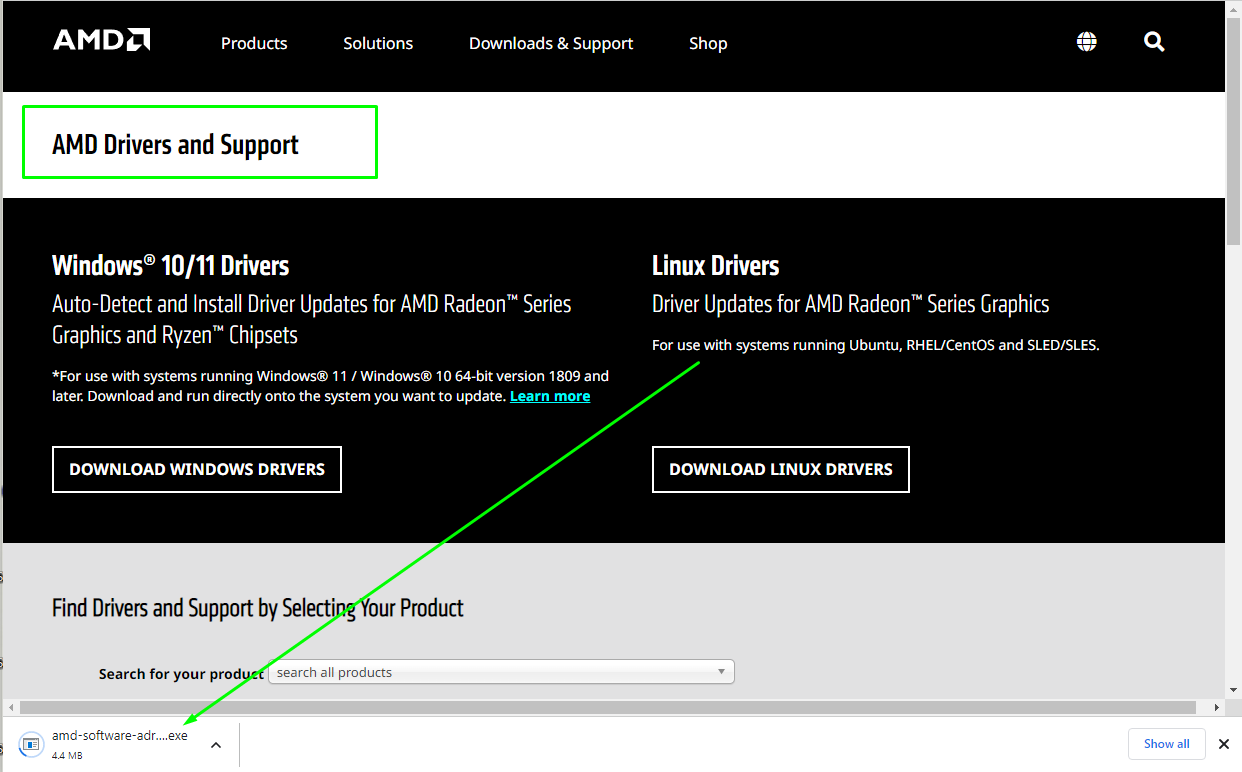Click Find Drivers and Support heading
1242x772 pixels.
(x=258, y=608)
